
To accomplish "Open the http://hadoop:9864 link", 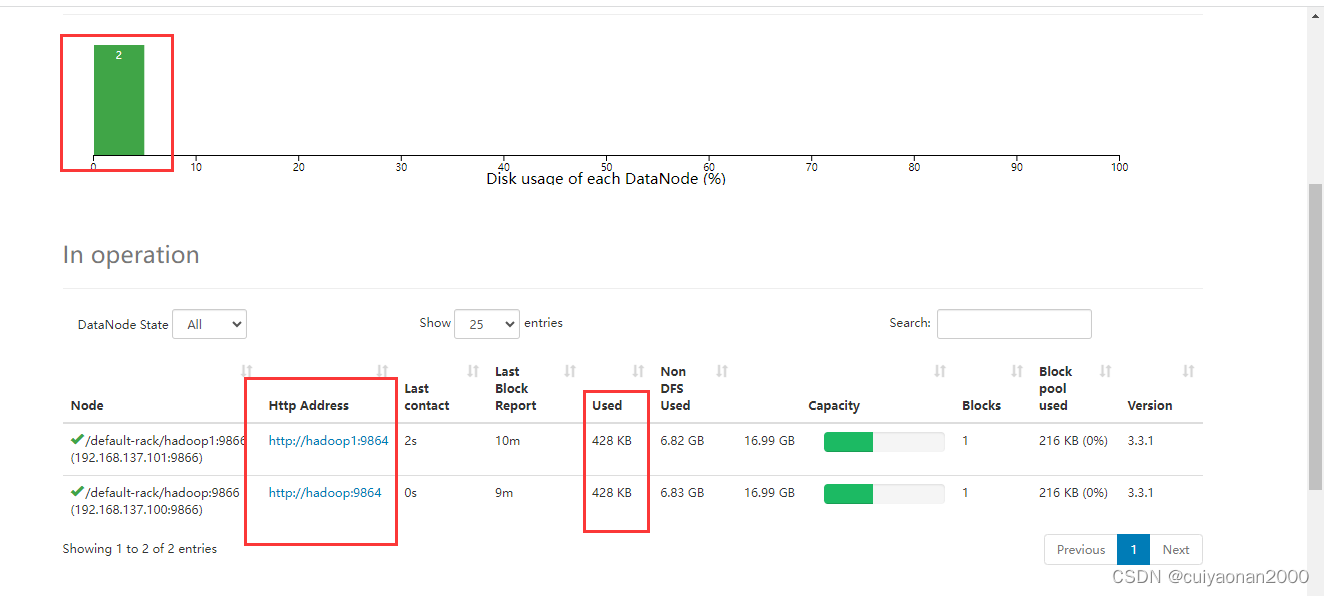I will pos(325,493).
